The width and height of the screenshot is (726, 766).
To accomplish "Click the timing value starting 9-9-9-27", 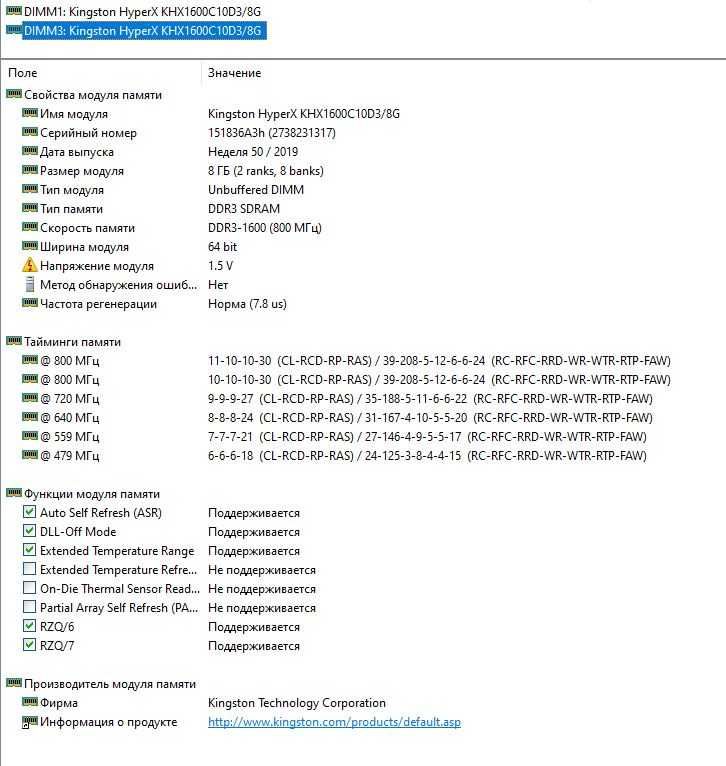I will coord(430,399).
